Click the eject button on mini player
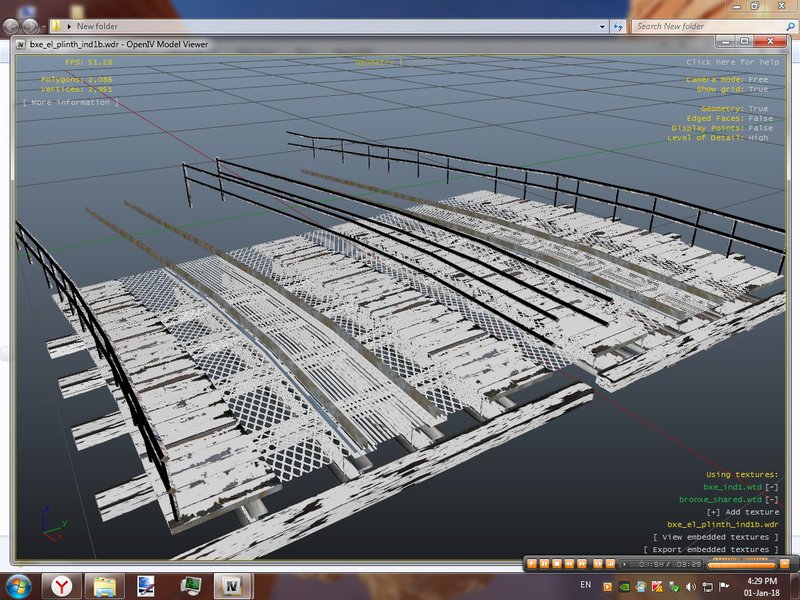This screenshot has height=600, width=800. [x=785, y=564]
